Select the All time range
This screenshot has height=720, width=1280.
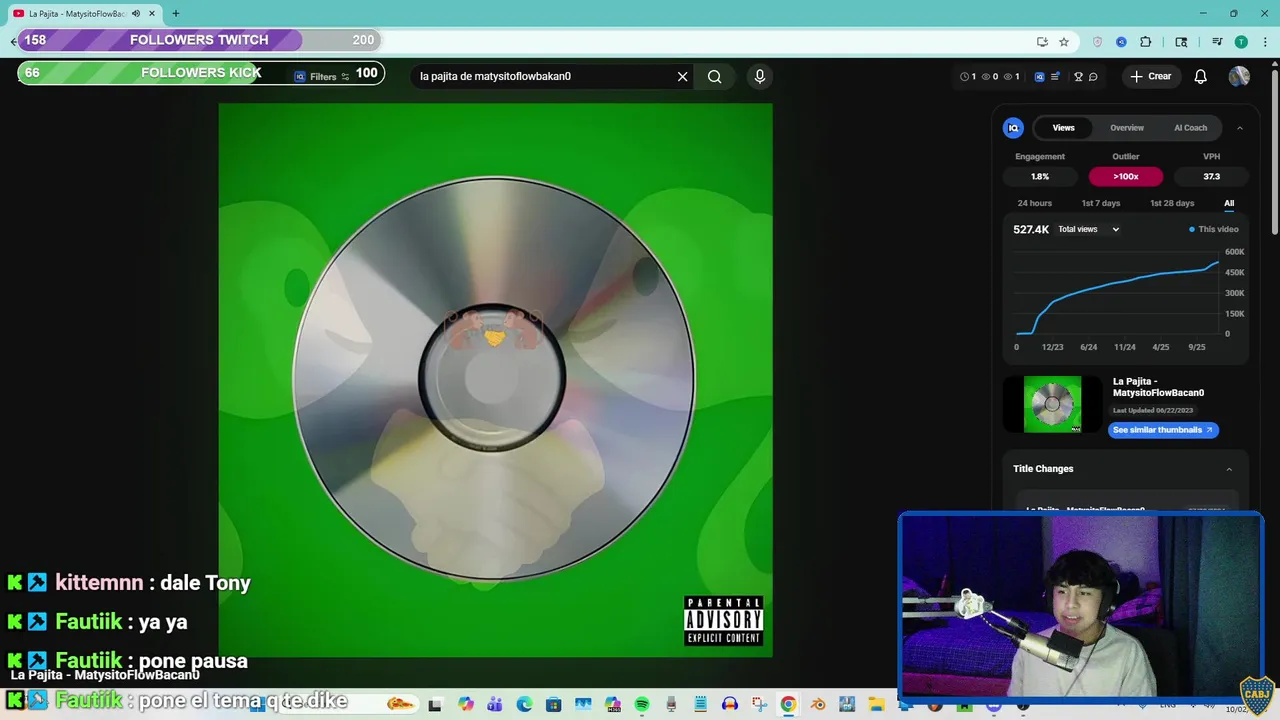tap(1229, 203)
